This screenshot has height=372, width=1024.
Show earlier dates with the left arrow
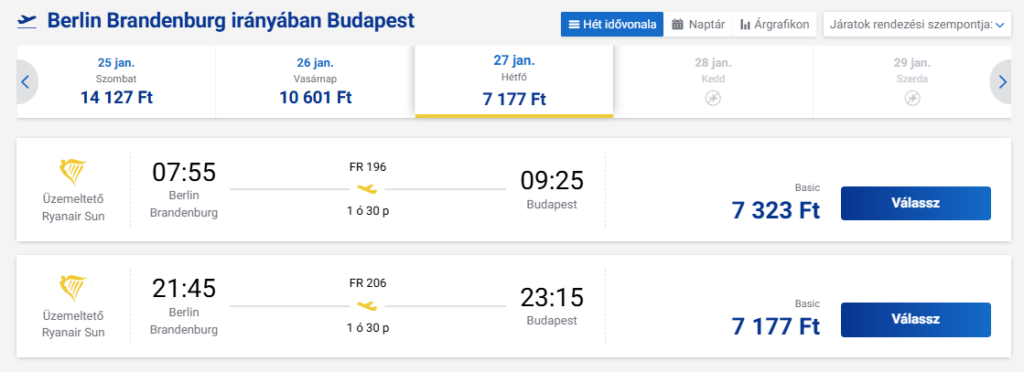pos(27,82)
